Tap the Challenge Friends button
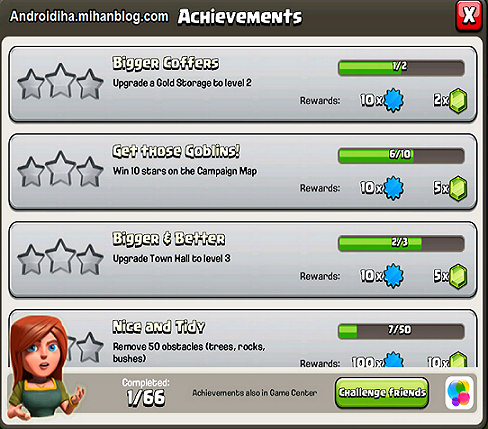 [382, 393]
